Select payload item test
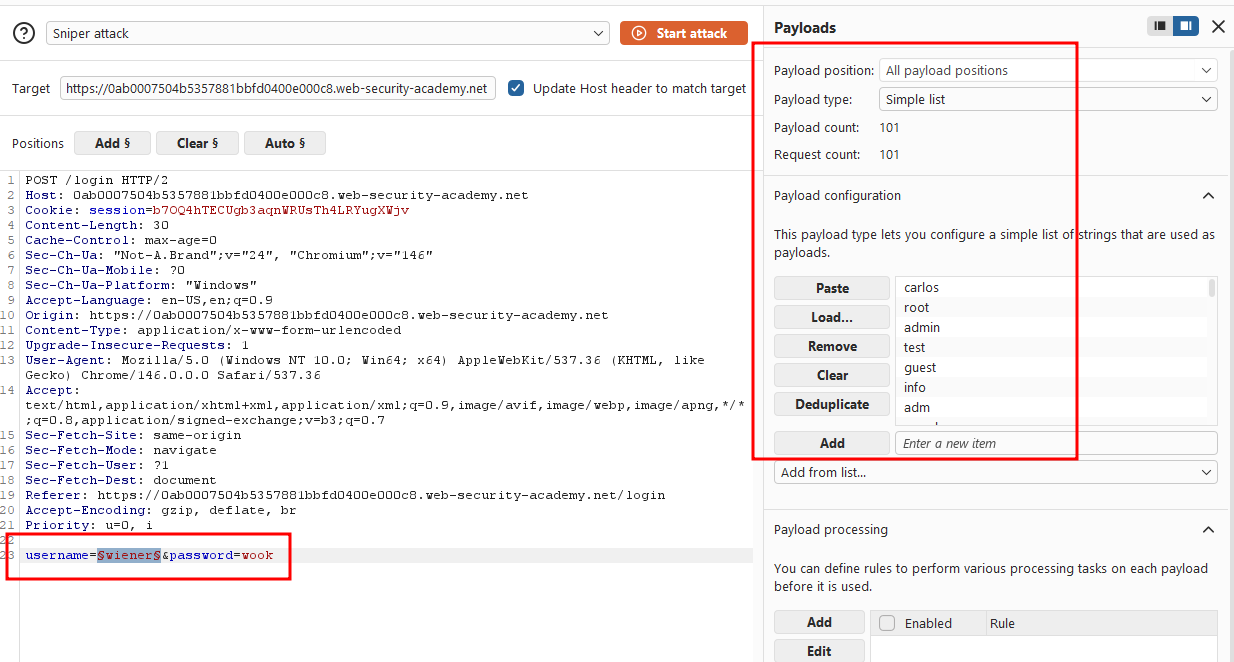 (1052, 348)
